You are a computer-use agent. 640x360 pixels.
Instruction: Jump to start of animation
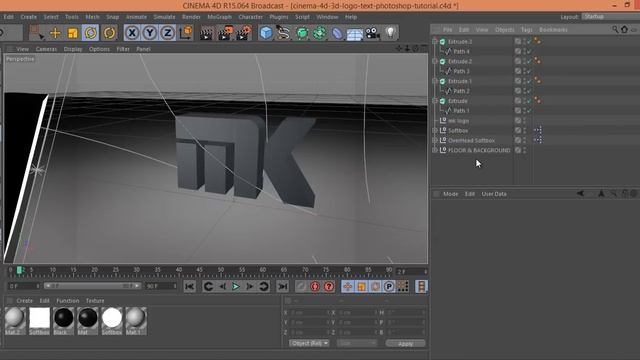(189, 287)
